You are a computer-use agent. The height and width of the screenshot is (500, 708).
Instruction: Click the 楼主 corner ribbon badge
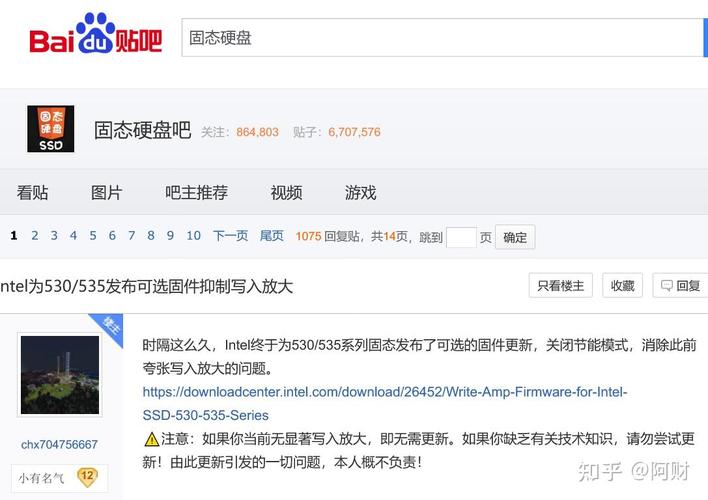tap(109, 327)
